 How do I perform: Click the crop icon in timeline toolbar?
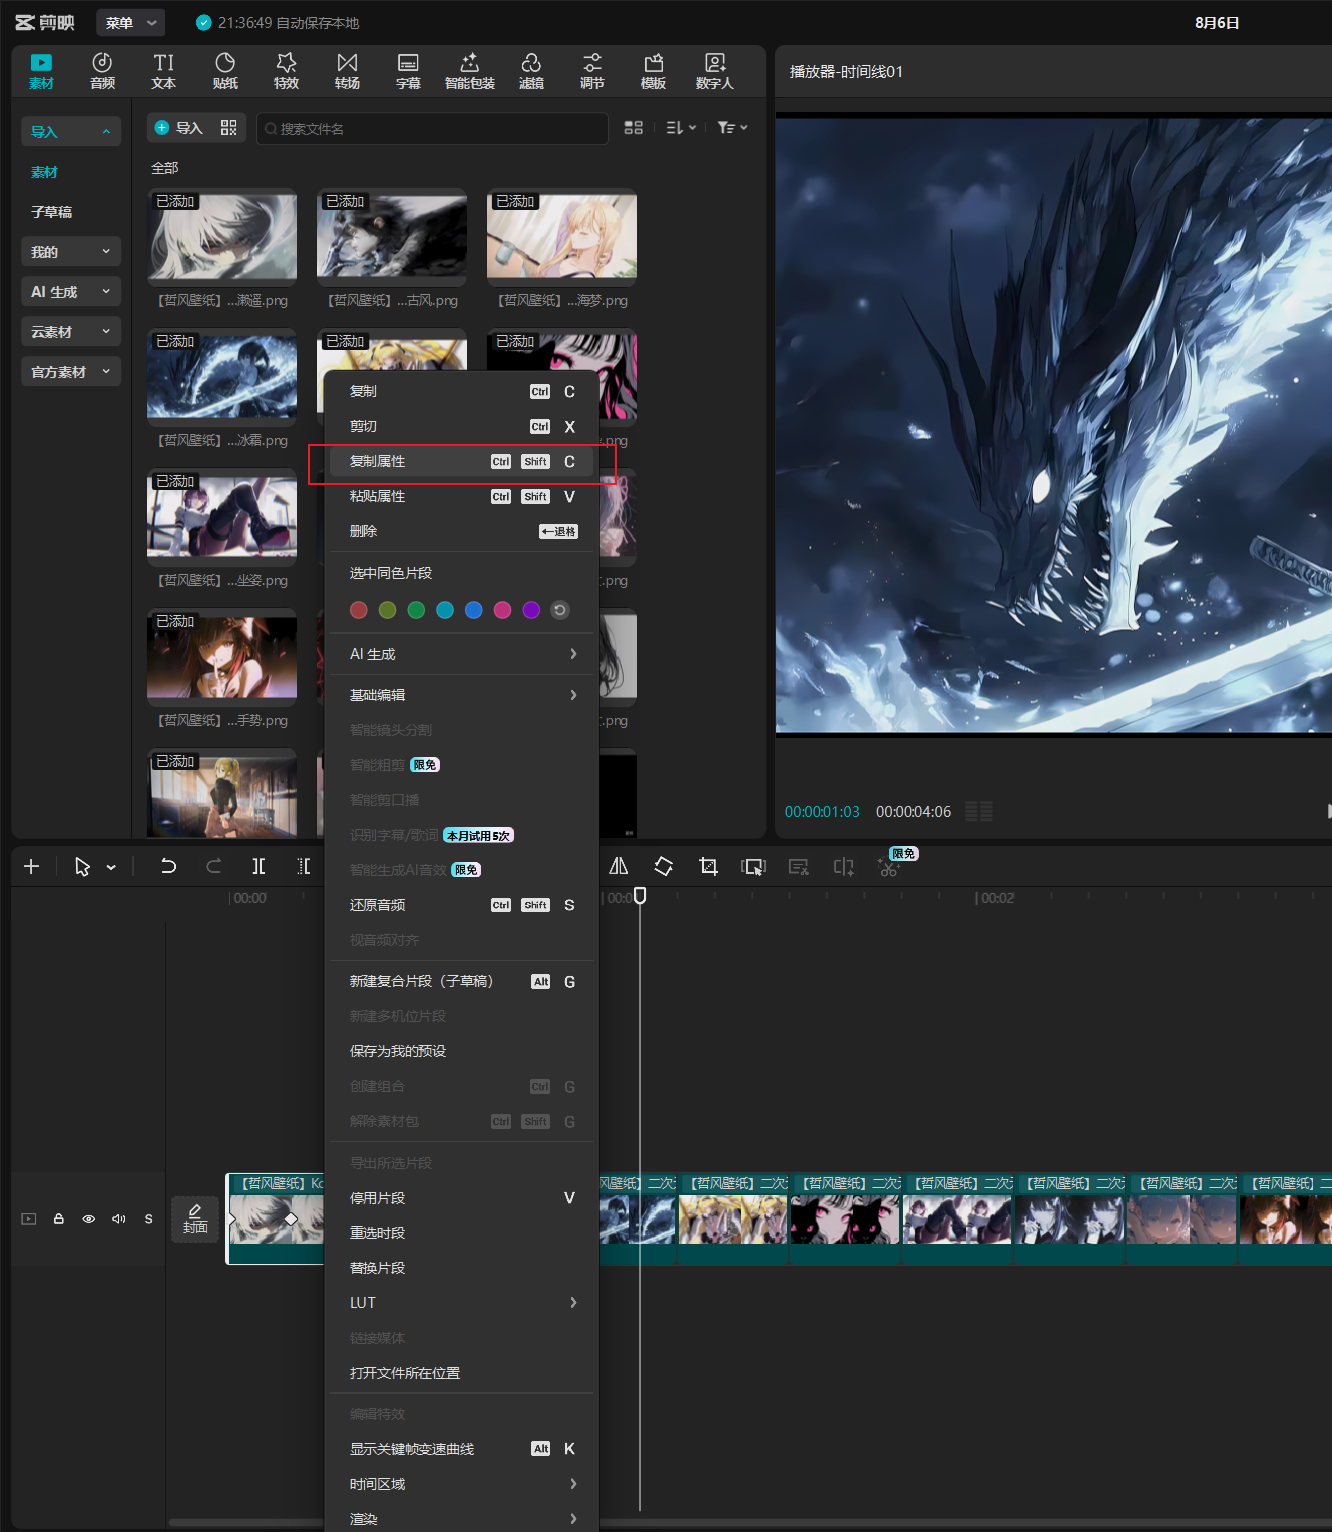tap(709, 866)
